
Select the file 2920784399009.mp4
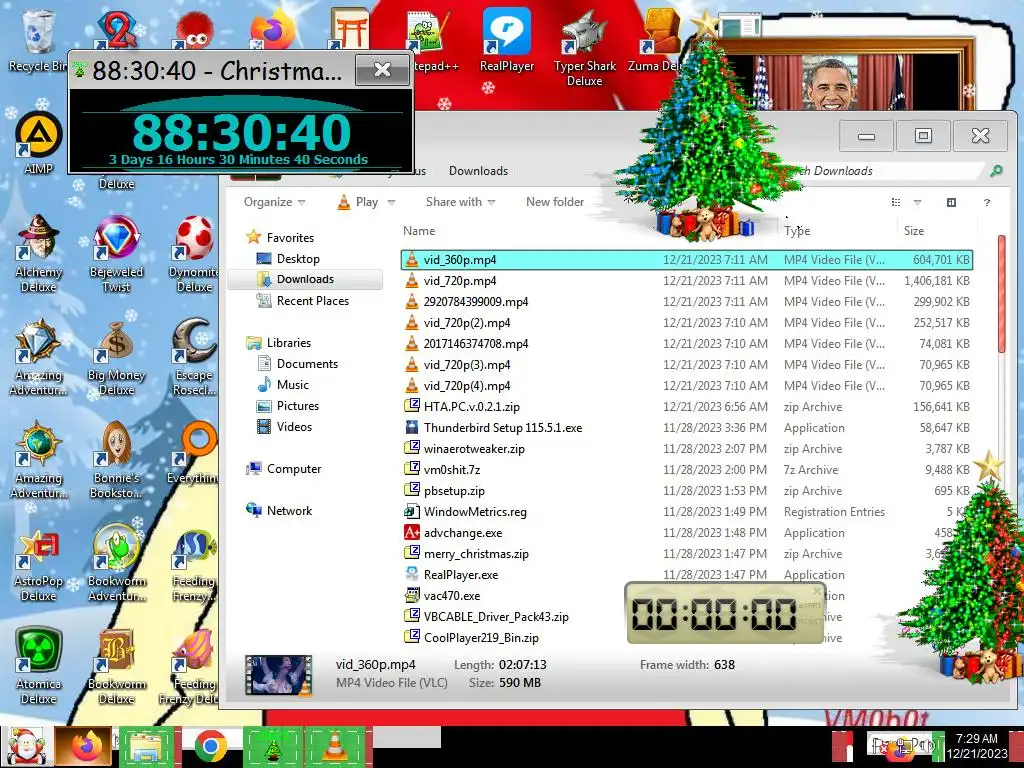[x=687, y=302]
